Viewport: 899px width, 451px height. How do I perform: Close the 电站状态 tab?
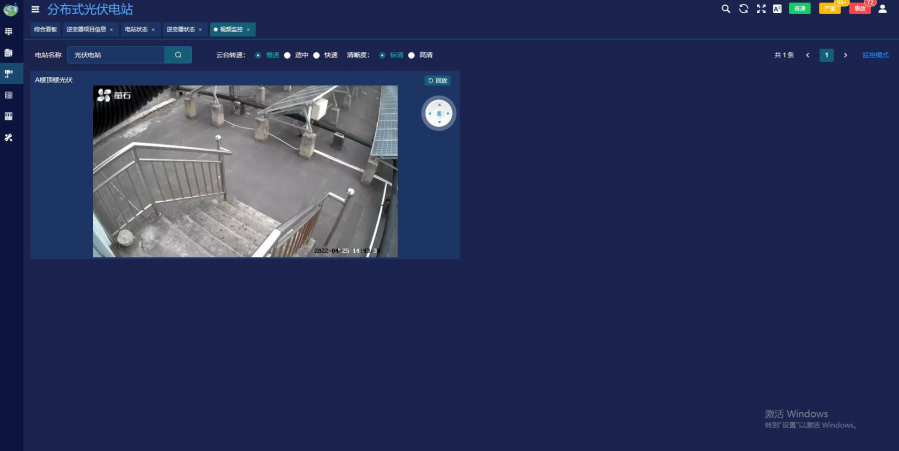(153, 29)
